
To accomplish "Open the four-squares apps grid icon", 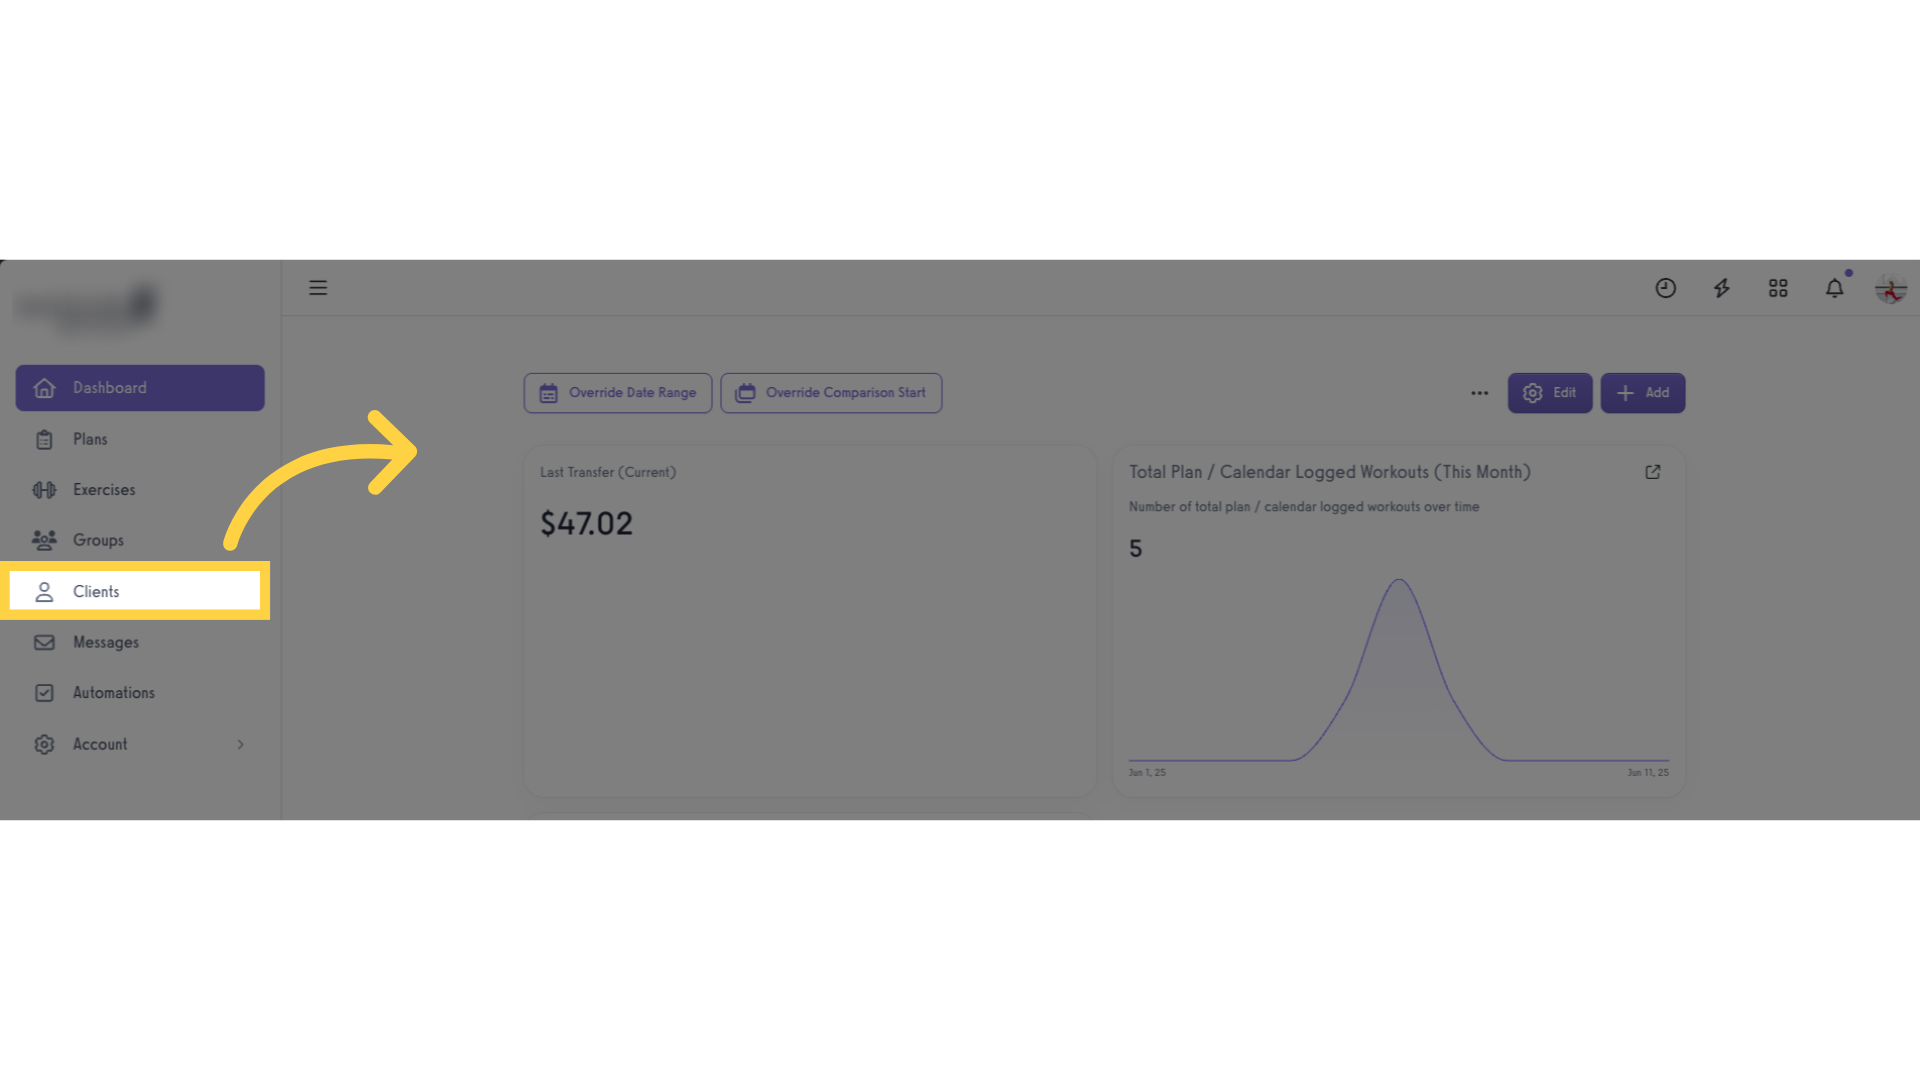I will pyautogui.click(x=1778, y=288).
